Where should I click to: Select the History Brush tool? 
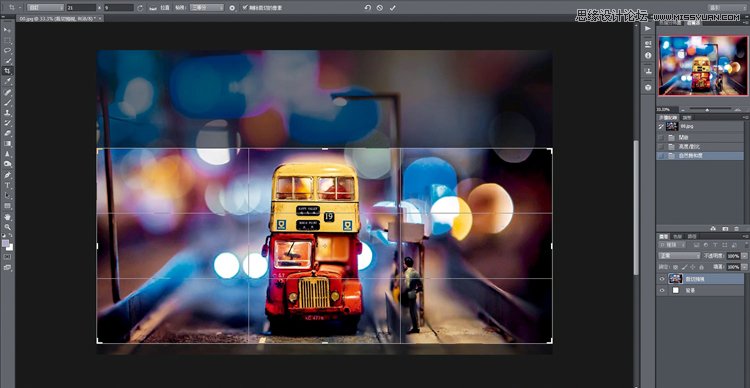point(8,122)
